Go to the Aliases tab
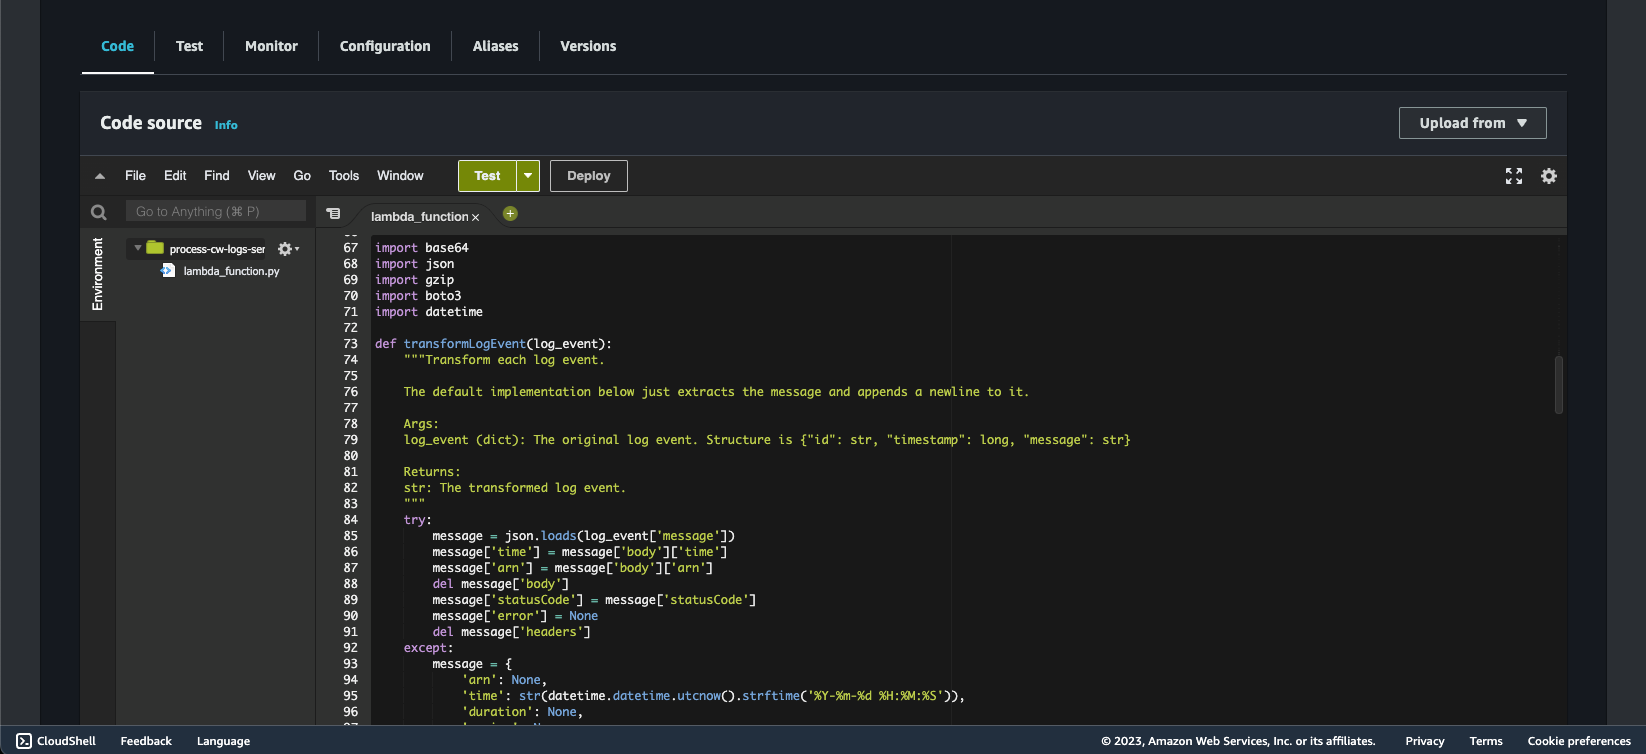Image resolution: width=1646 pixels, height=754 pixels. tap(496, 46)
